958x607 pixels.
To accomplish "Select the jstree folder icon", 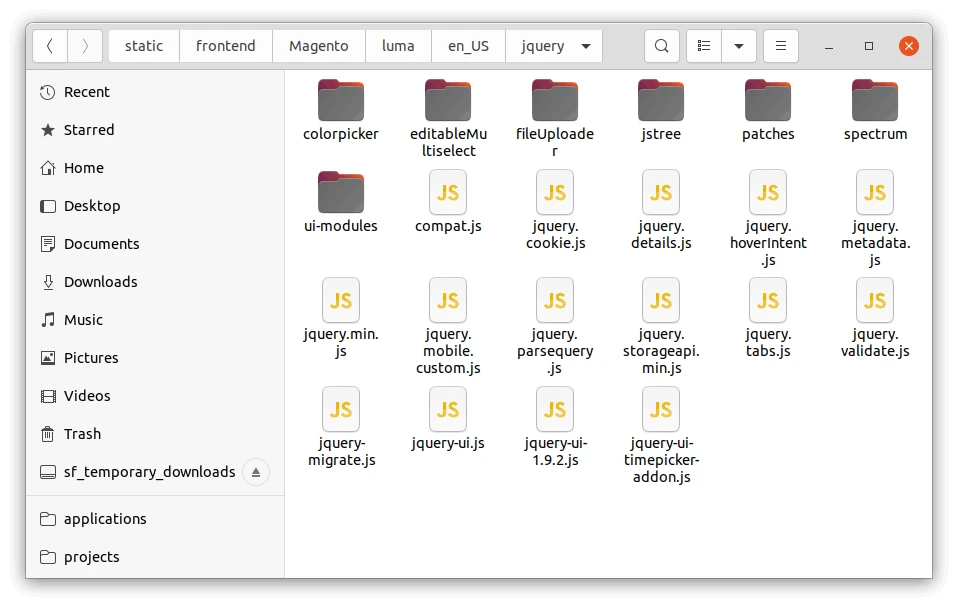I will 661,101.
